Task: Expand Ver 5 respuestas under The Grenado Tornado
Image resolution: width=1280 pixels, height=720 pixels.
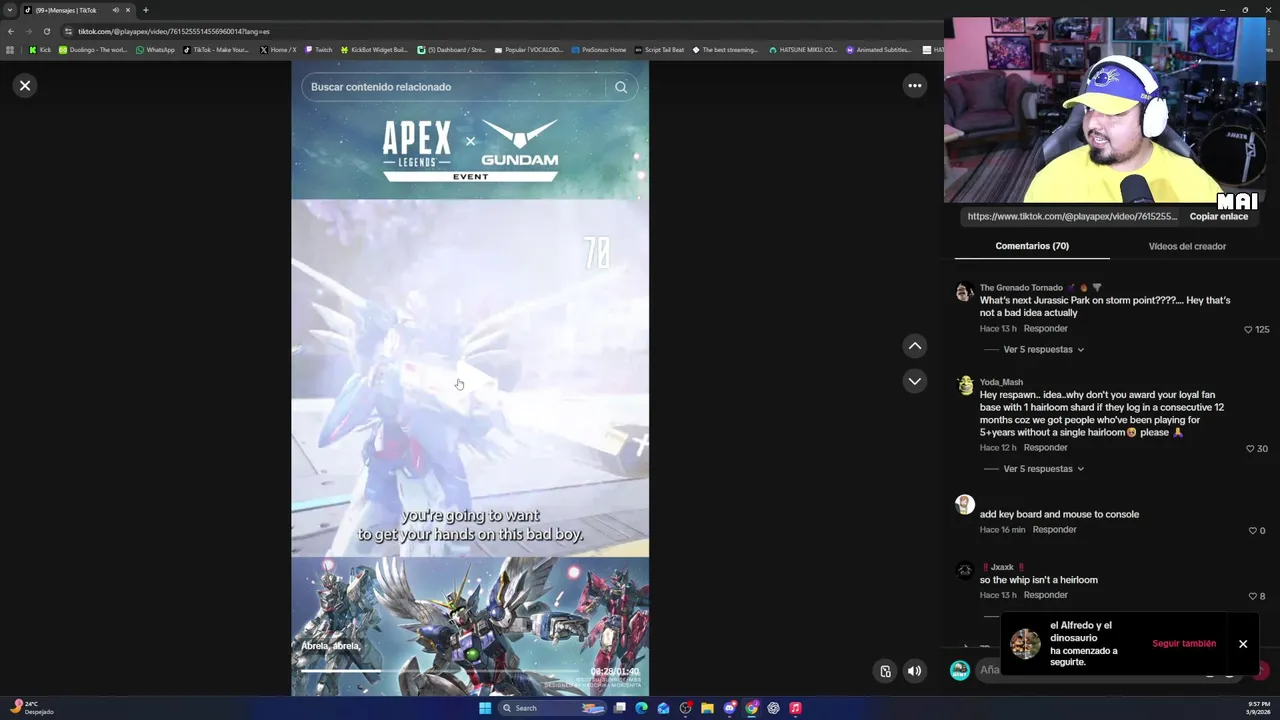Action: [1044, 350]
